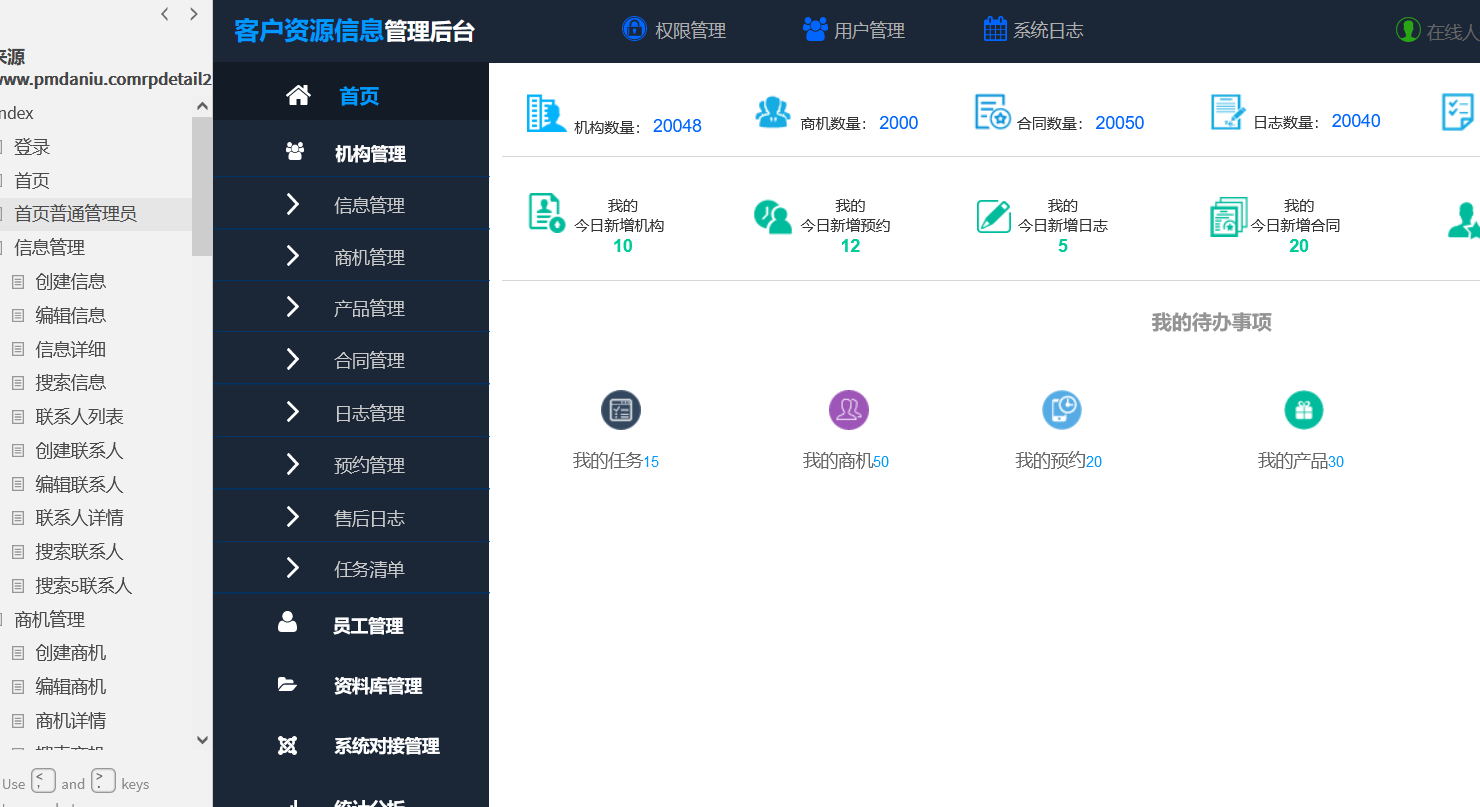Click the 用户管理 users icon
Screen dimensions: 1480x807
tap(815, 29)
